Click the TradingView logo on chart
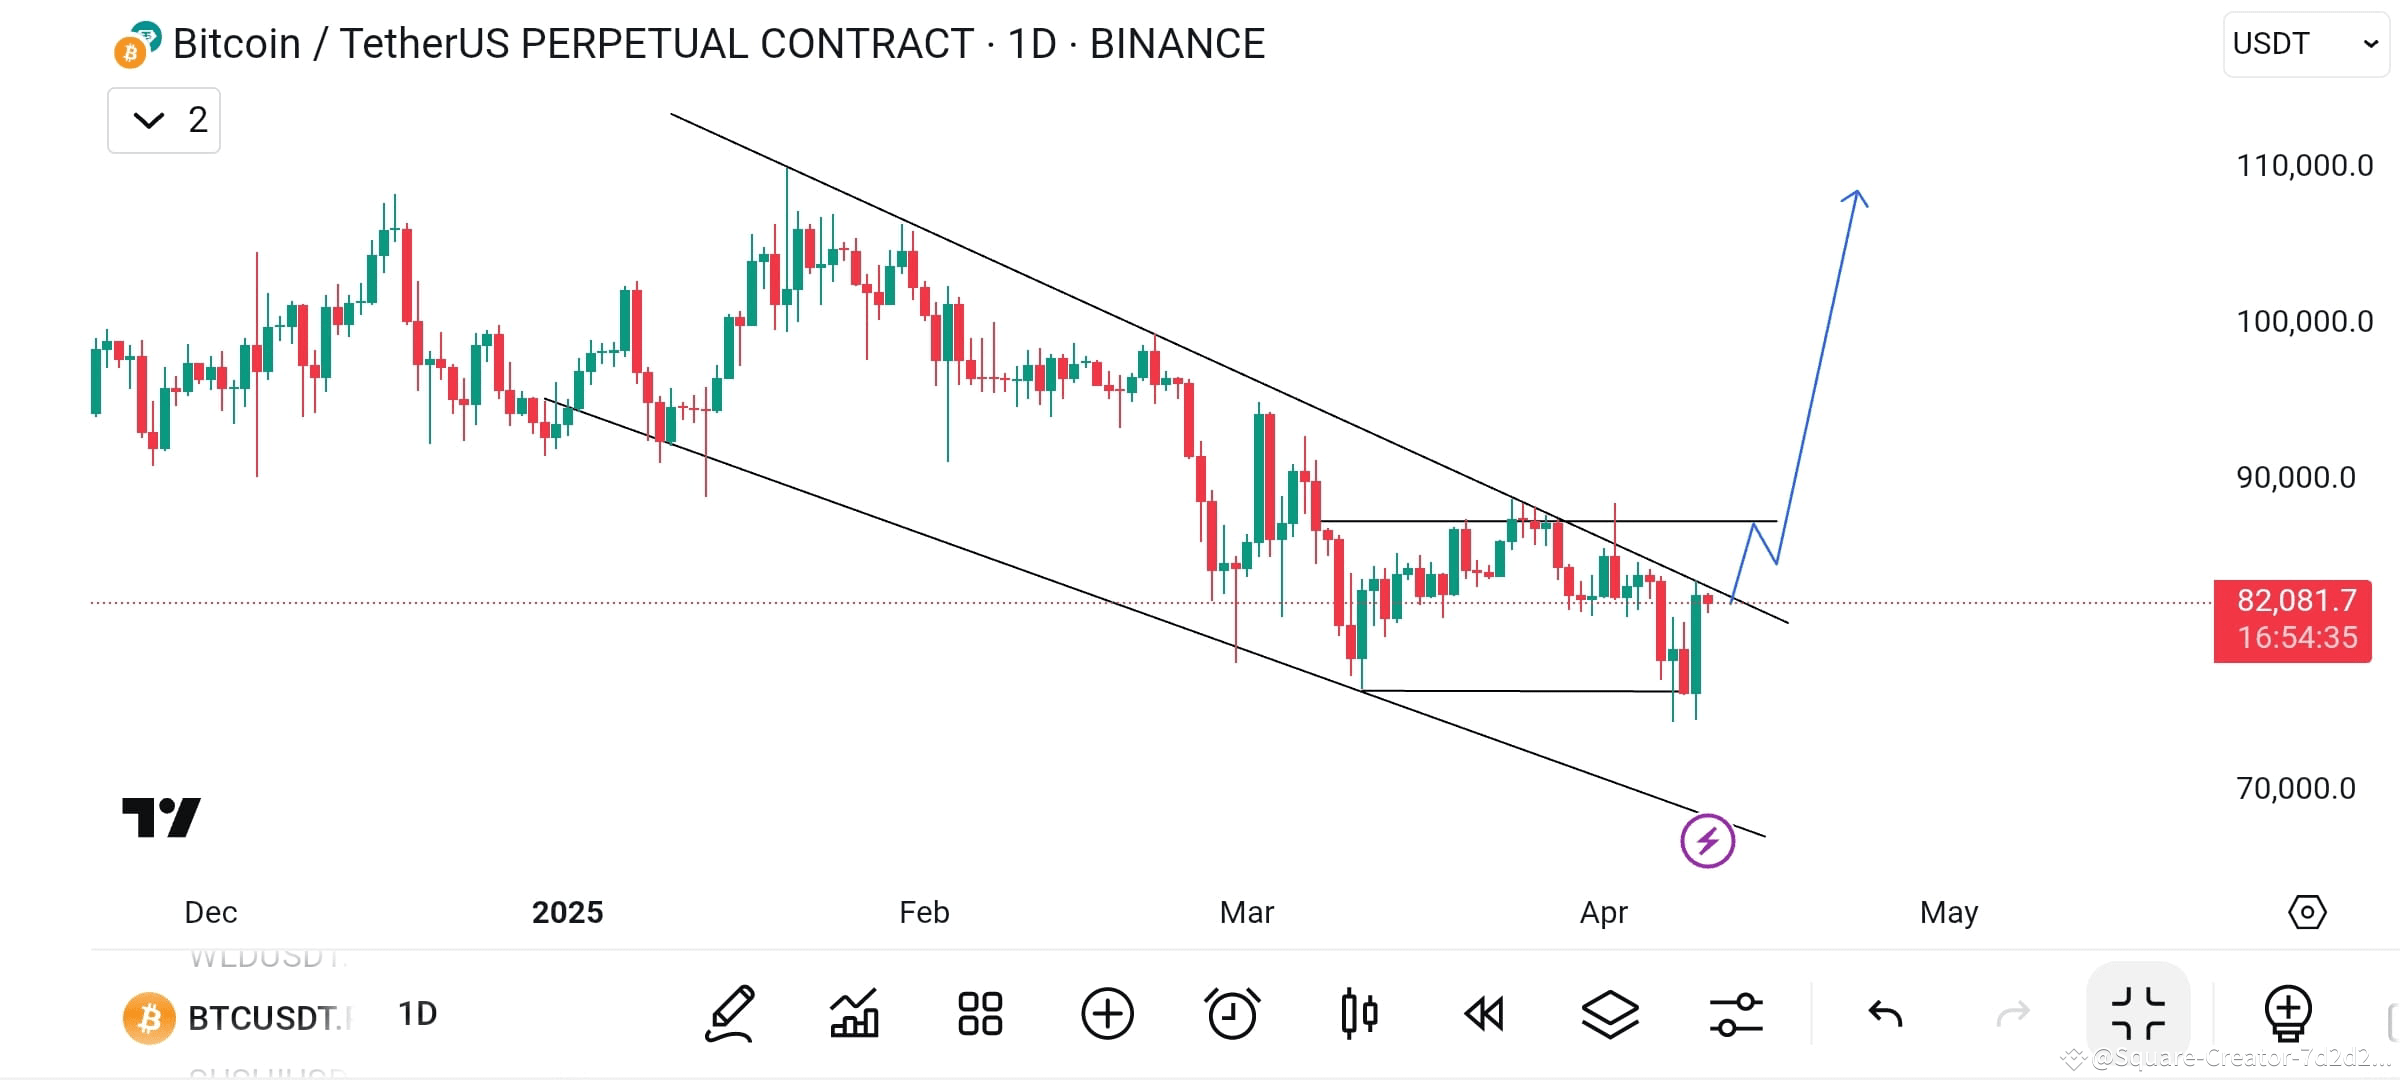Image resolution: width=2400 pixels, height=1080 pixels. point(161,817)
